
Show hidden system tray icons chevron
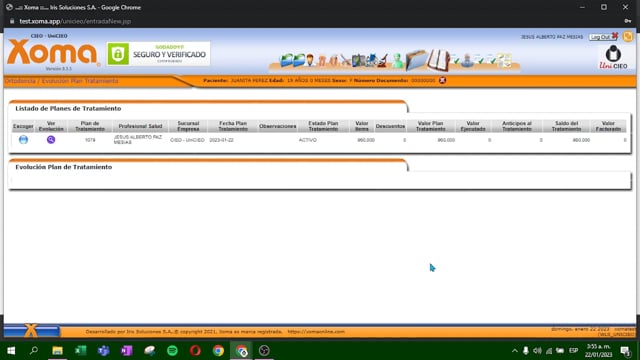click(514, 351)
